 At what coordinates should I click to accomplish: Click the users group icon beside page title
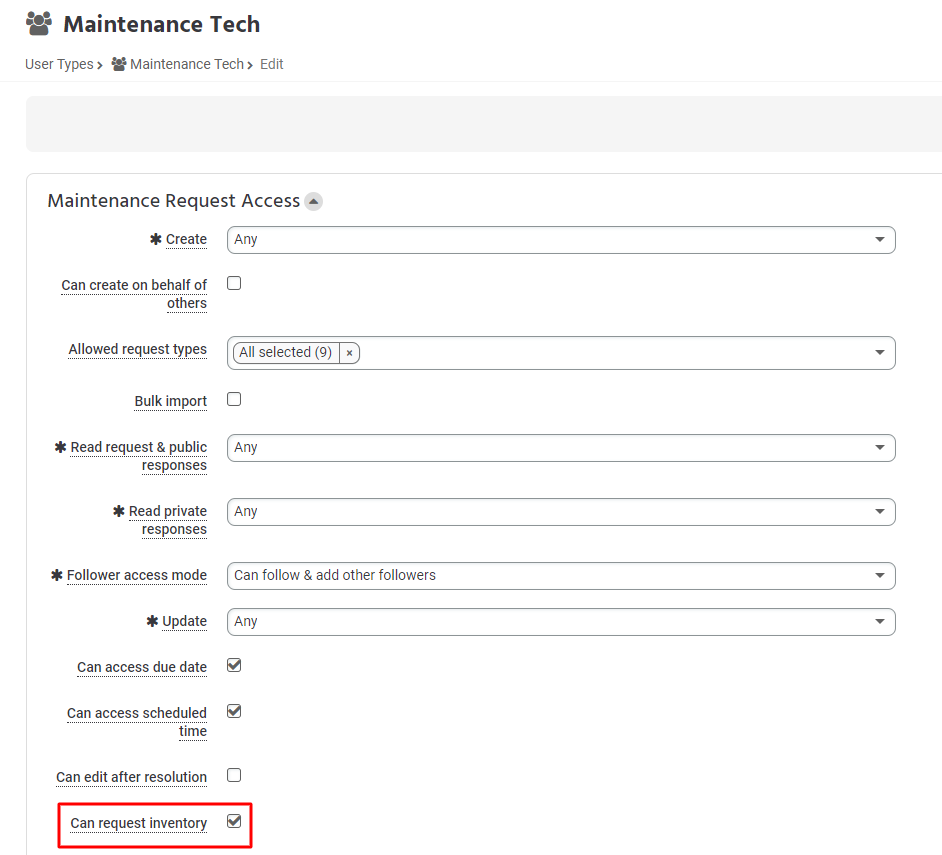39,24
